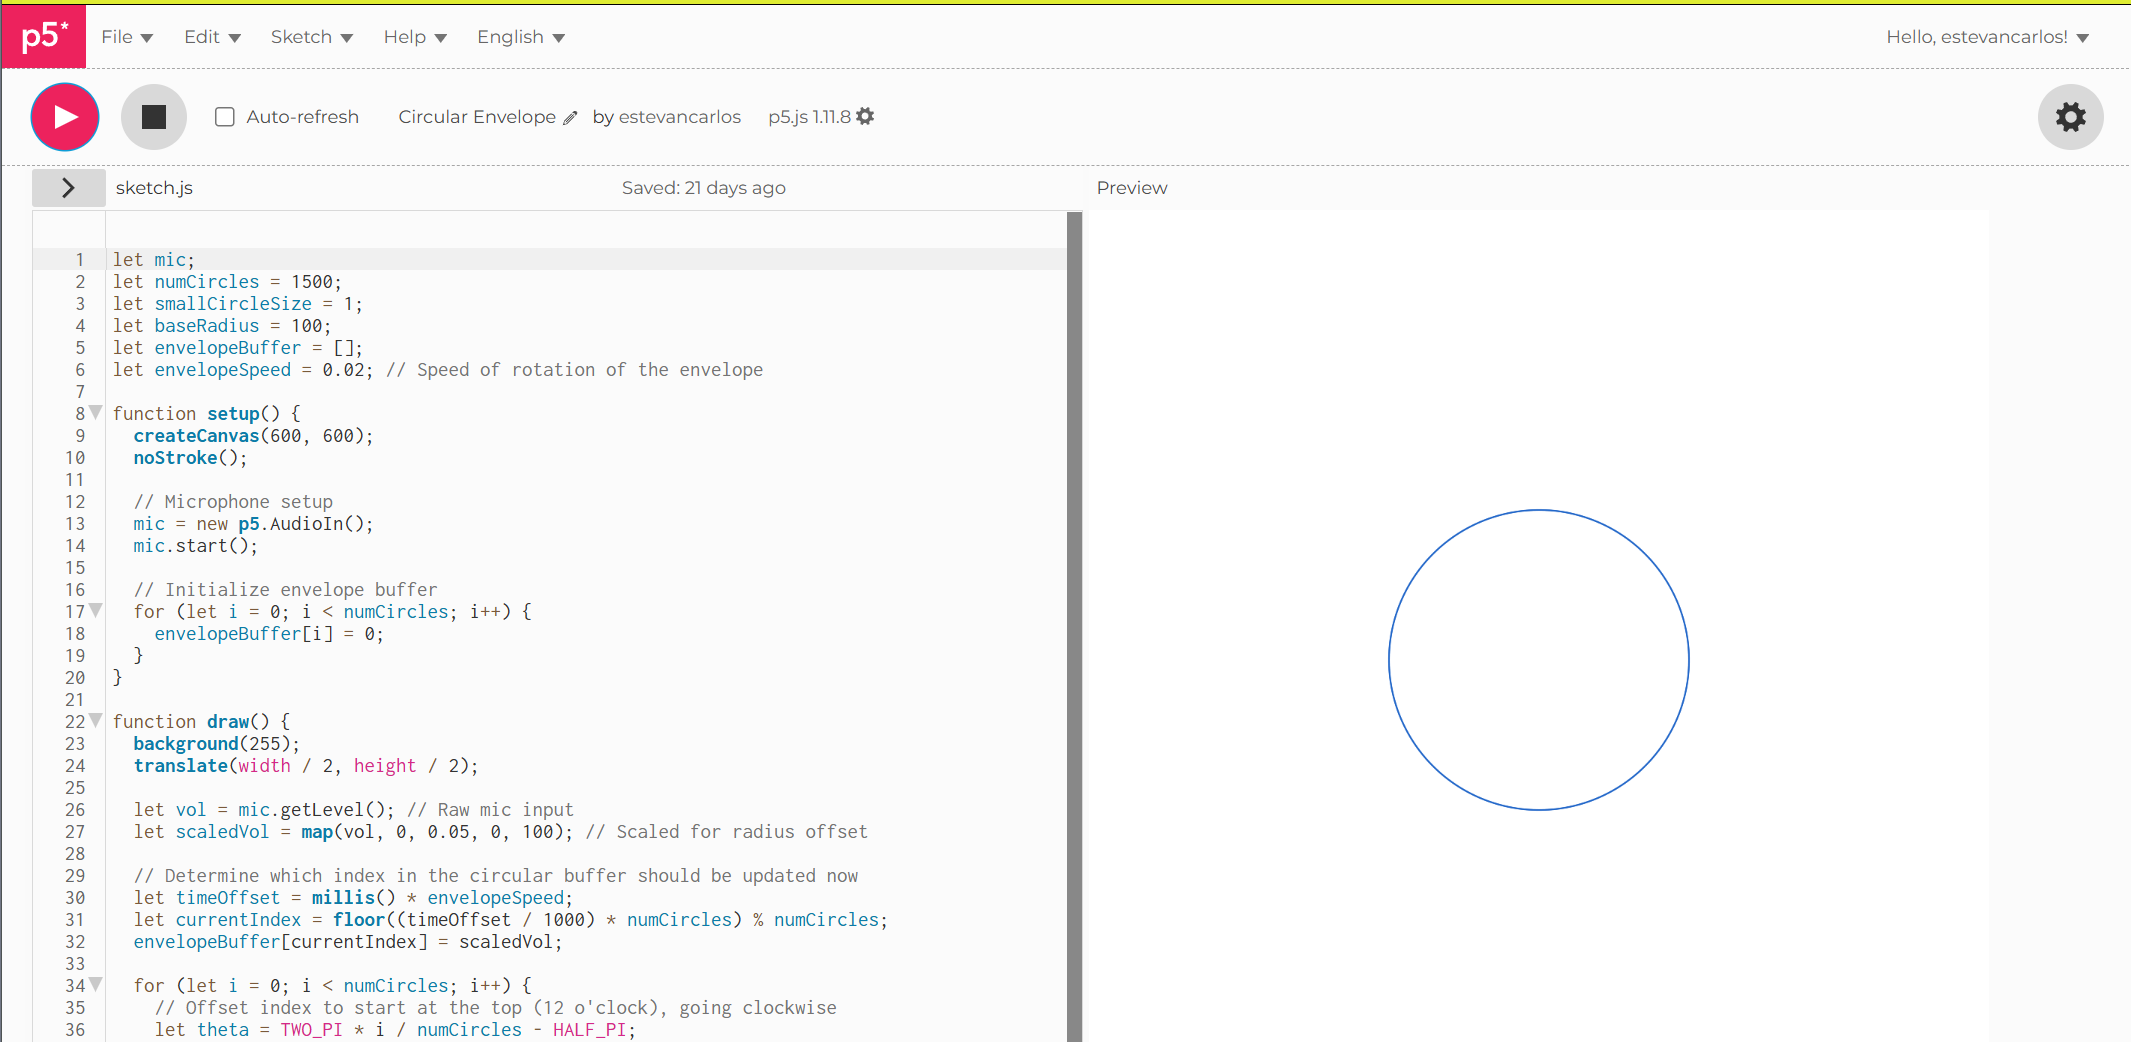Open the editor settings gear button

2069,117
